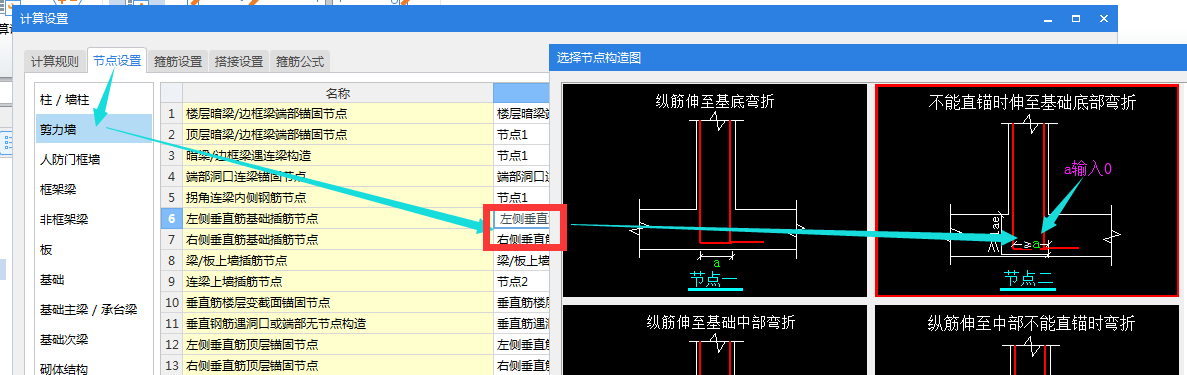Screen dimensions: 1187x375
Task: Choose 纵筋伸至中部不能直锚时弯折 diagram
Action: tap(1028, 339)
